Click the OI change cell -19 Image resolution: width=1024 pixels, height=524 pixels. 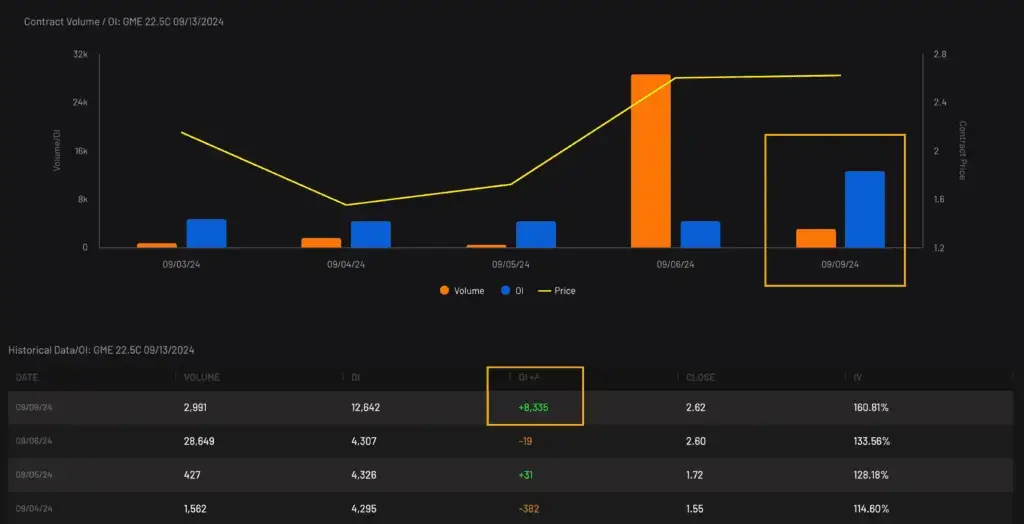coord(525,442)
